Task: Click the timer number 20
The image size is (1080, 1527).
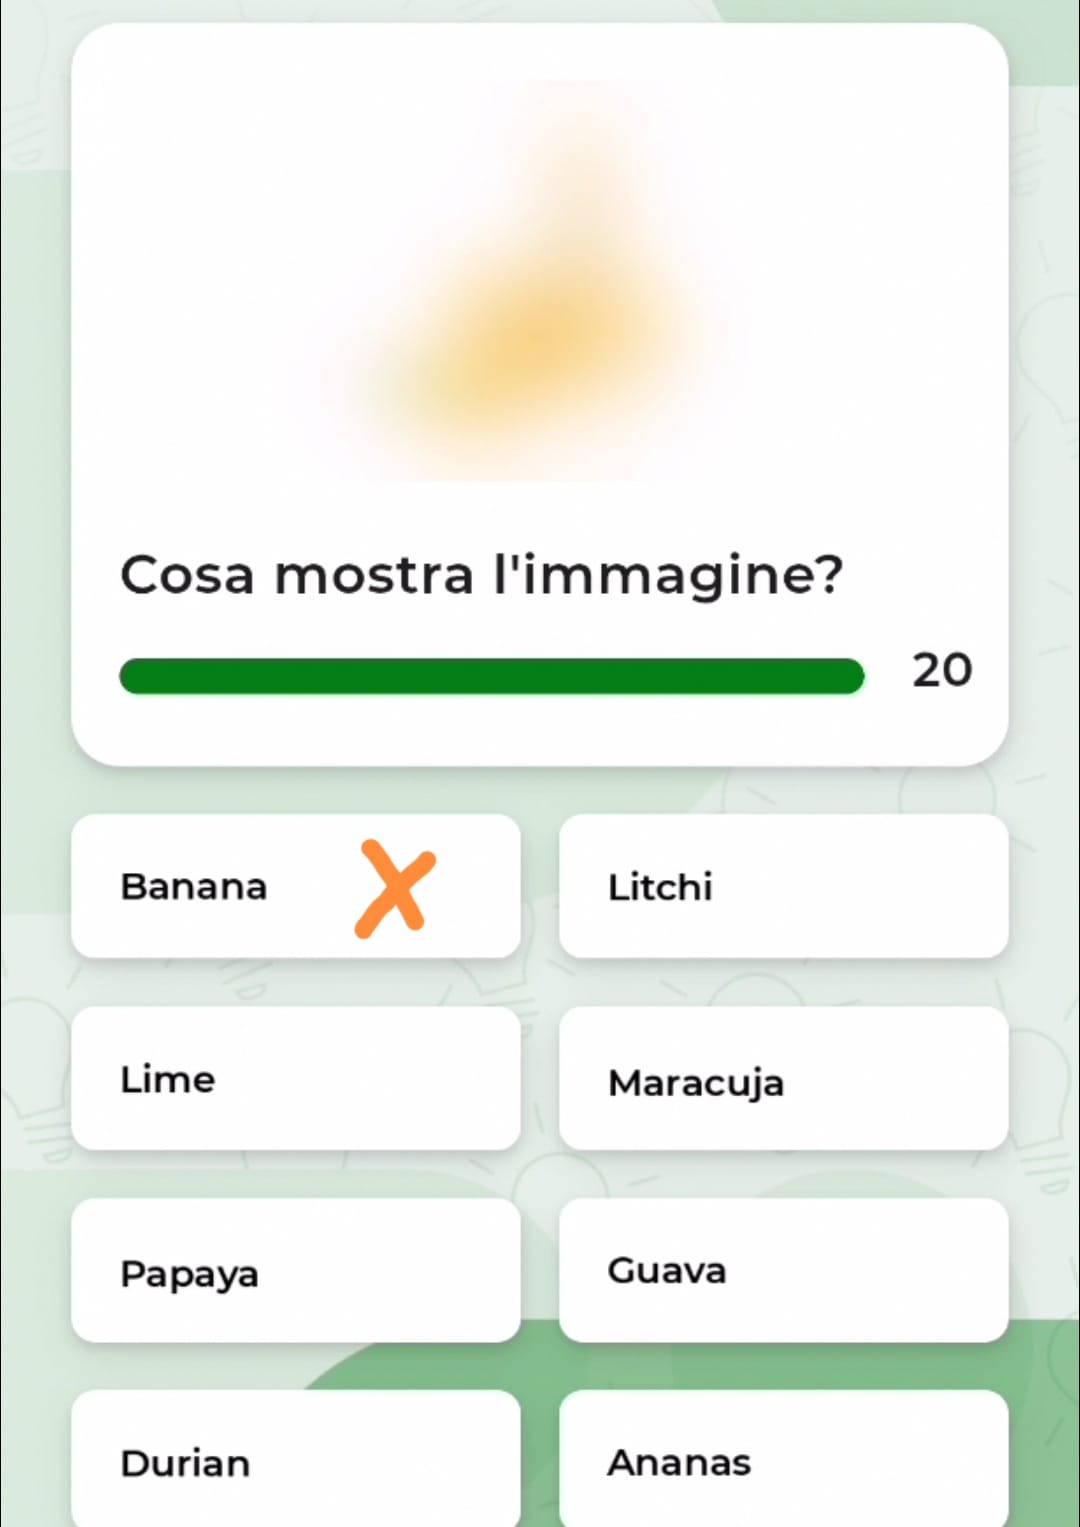Action: click(941, 670)
